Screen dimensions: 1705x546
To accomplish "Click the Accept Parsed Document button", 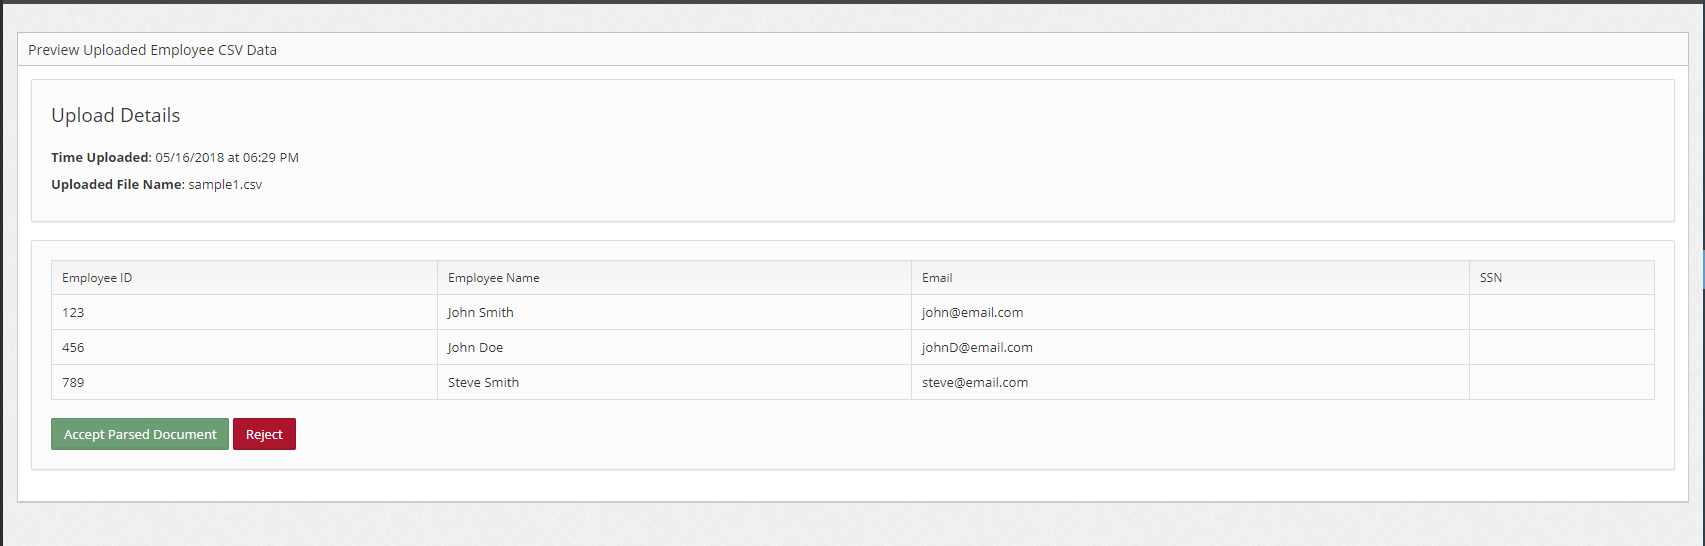I will [x=140, y=434].
